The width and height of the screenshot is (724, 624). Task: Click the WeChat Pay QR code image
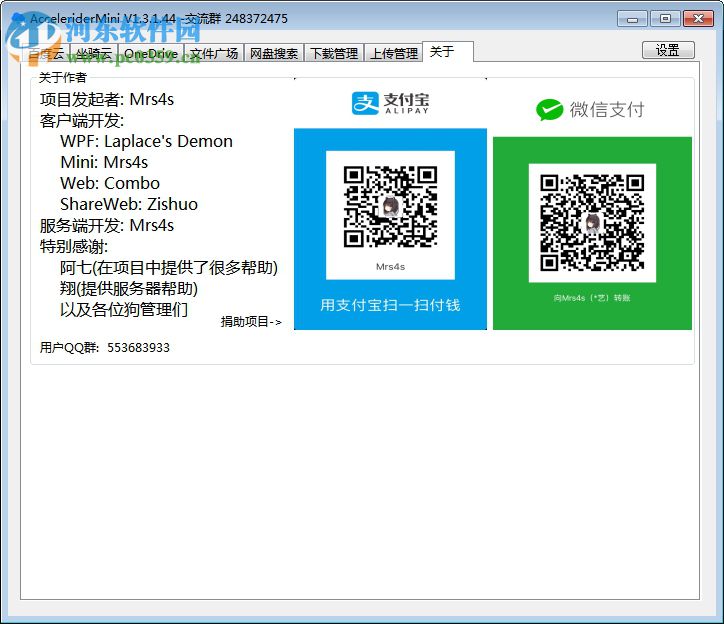592,222
